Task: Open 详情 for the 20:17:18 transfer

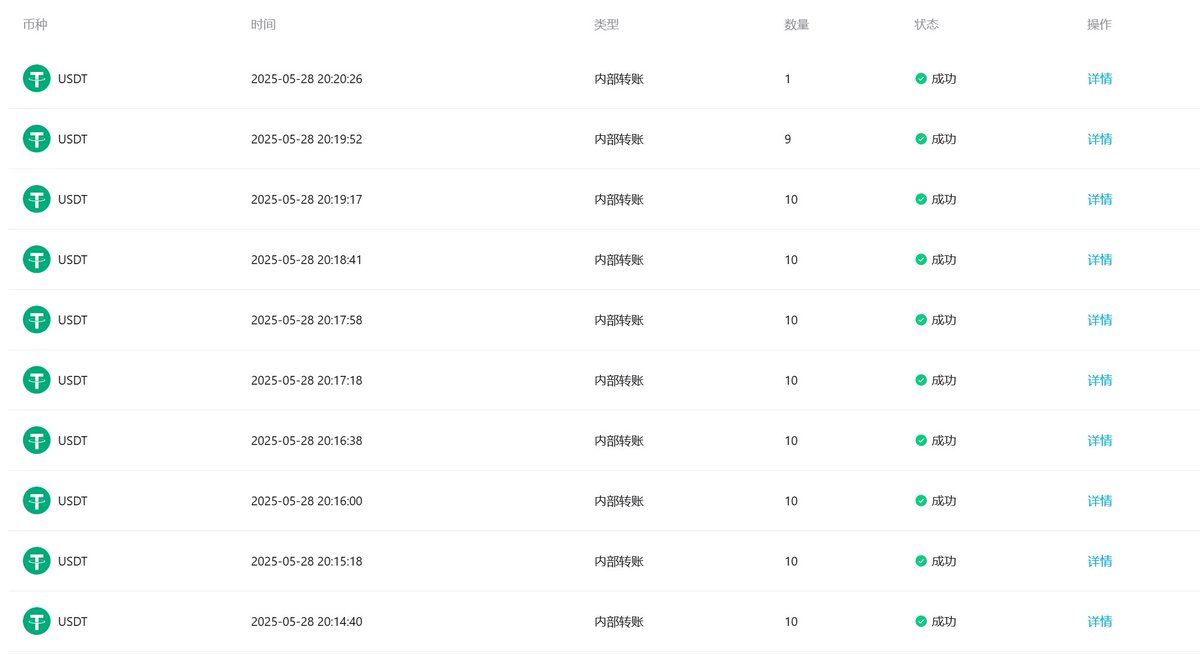Action: pyautogui.click(x=1100, y=380)
